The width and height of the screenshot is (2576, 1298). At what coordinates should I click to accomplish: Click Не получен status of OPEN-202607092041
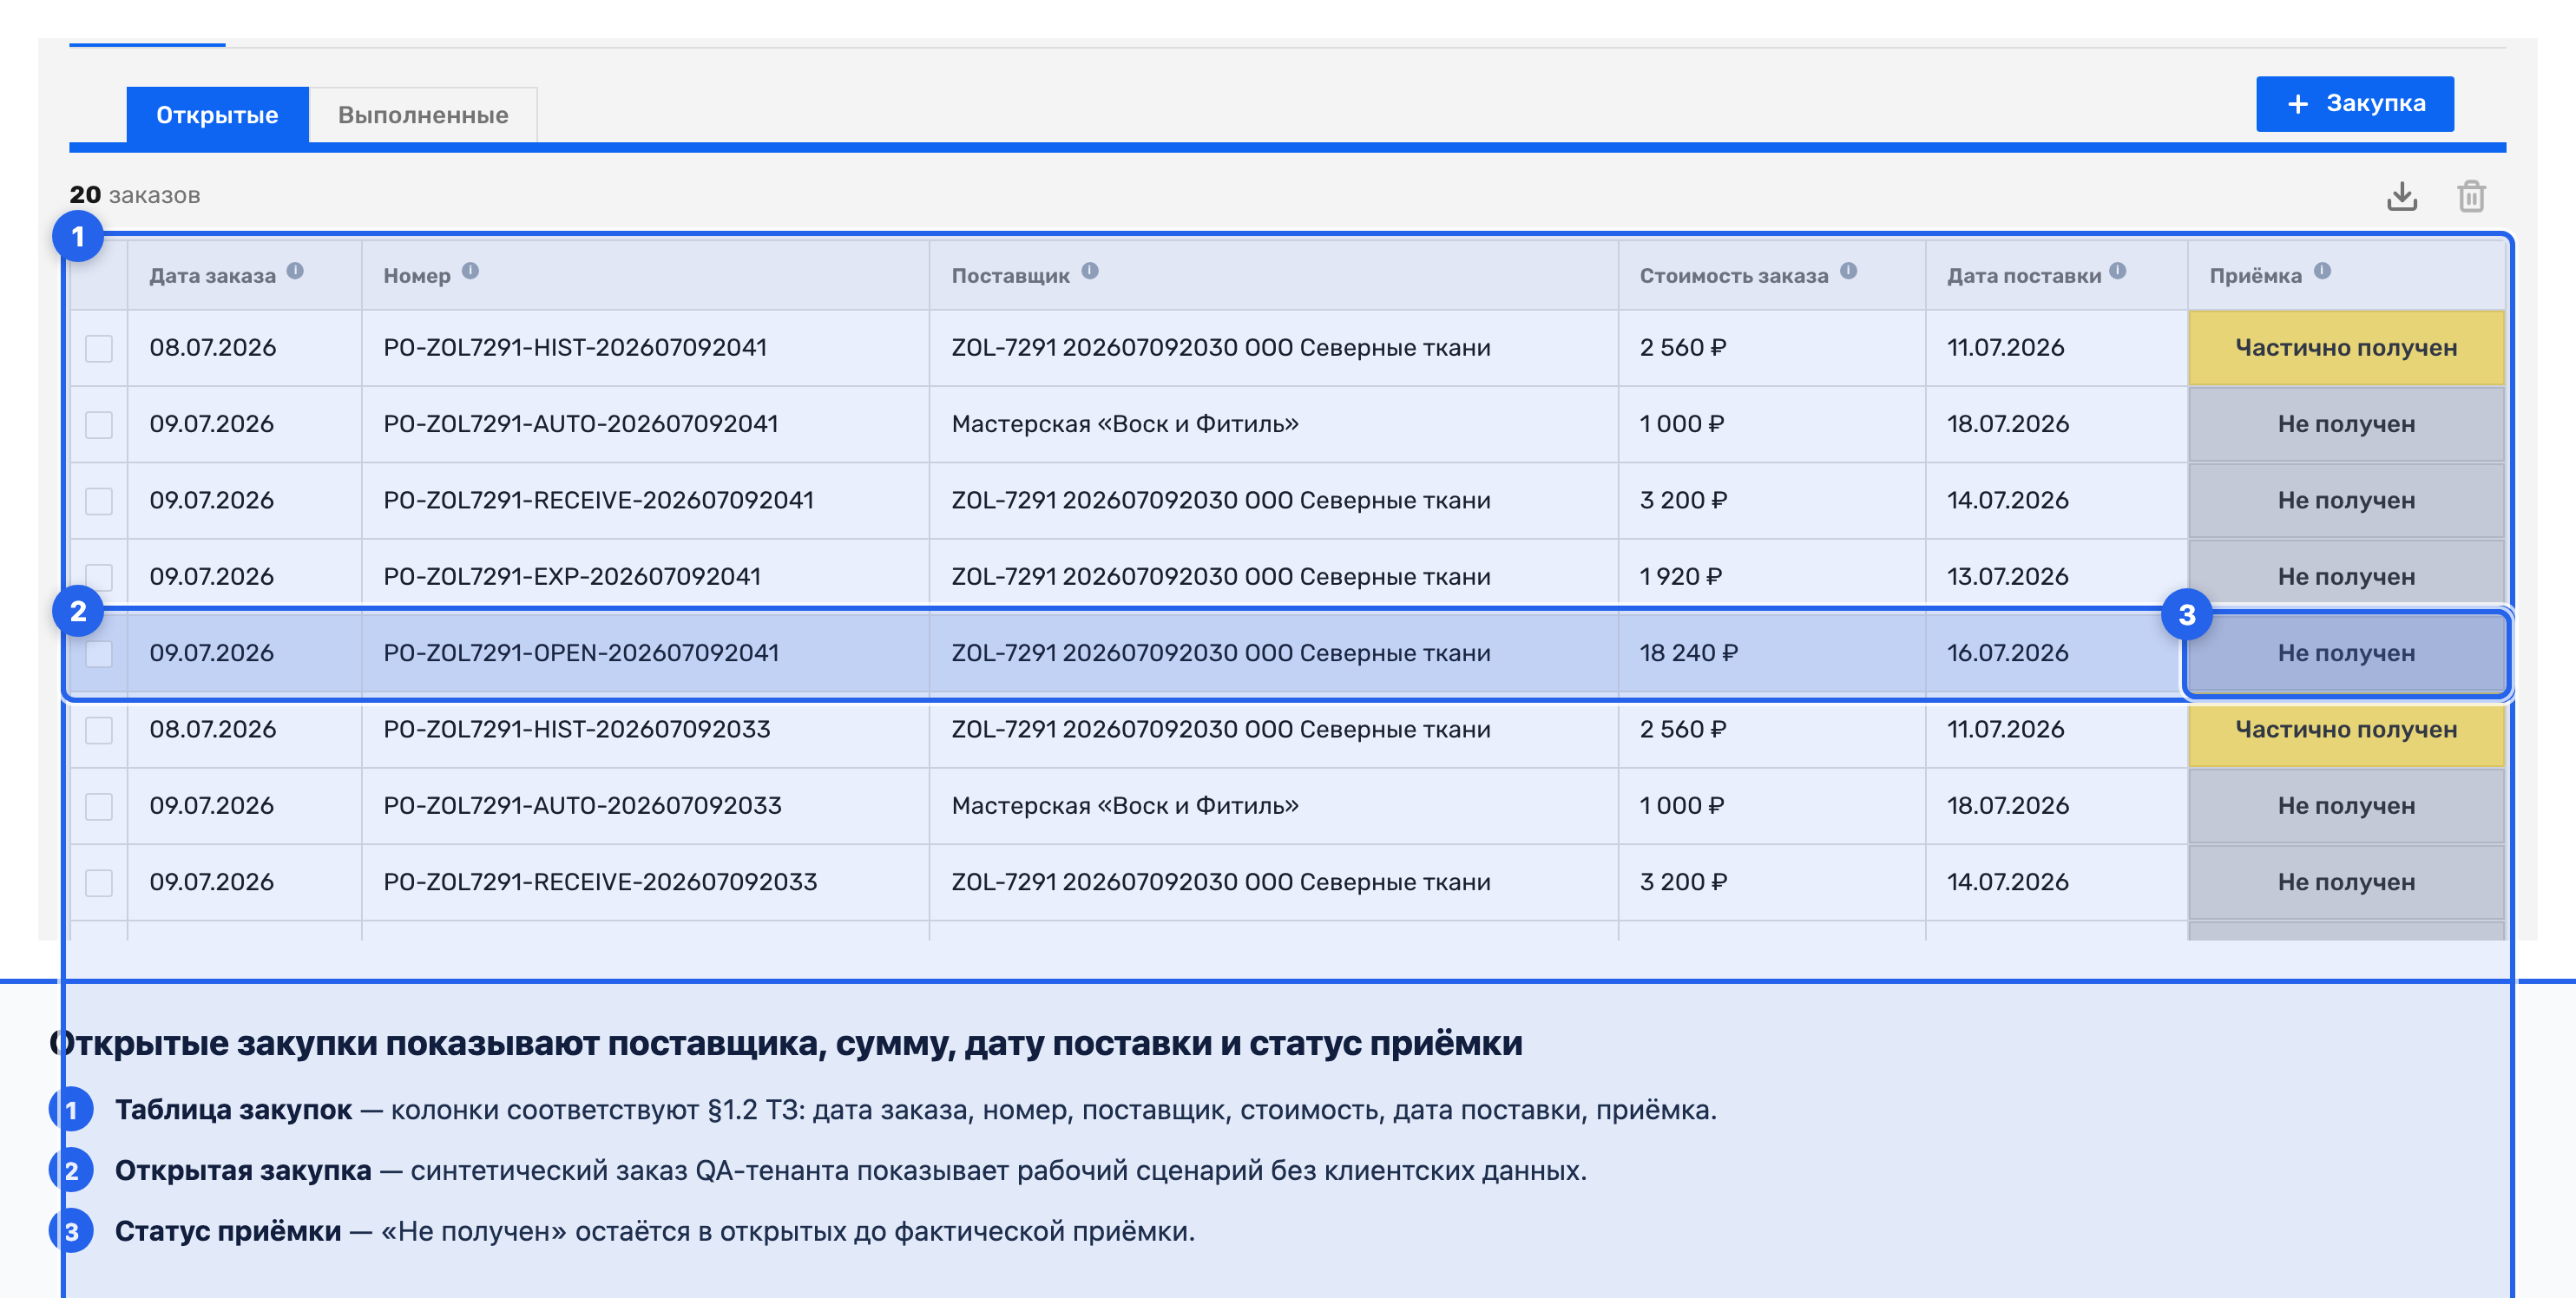[2345, 653]
